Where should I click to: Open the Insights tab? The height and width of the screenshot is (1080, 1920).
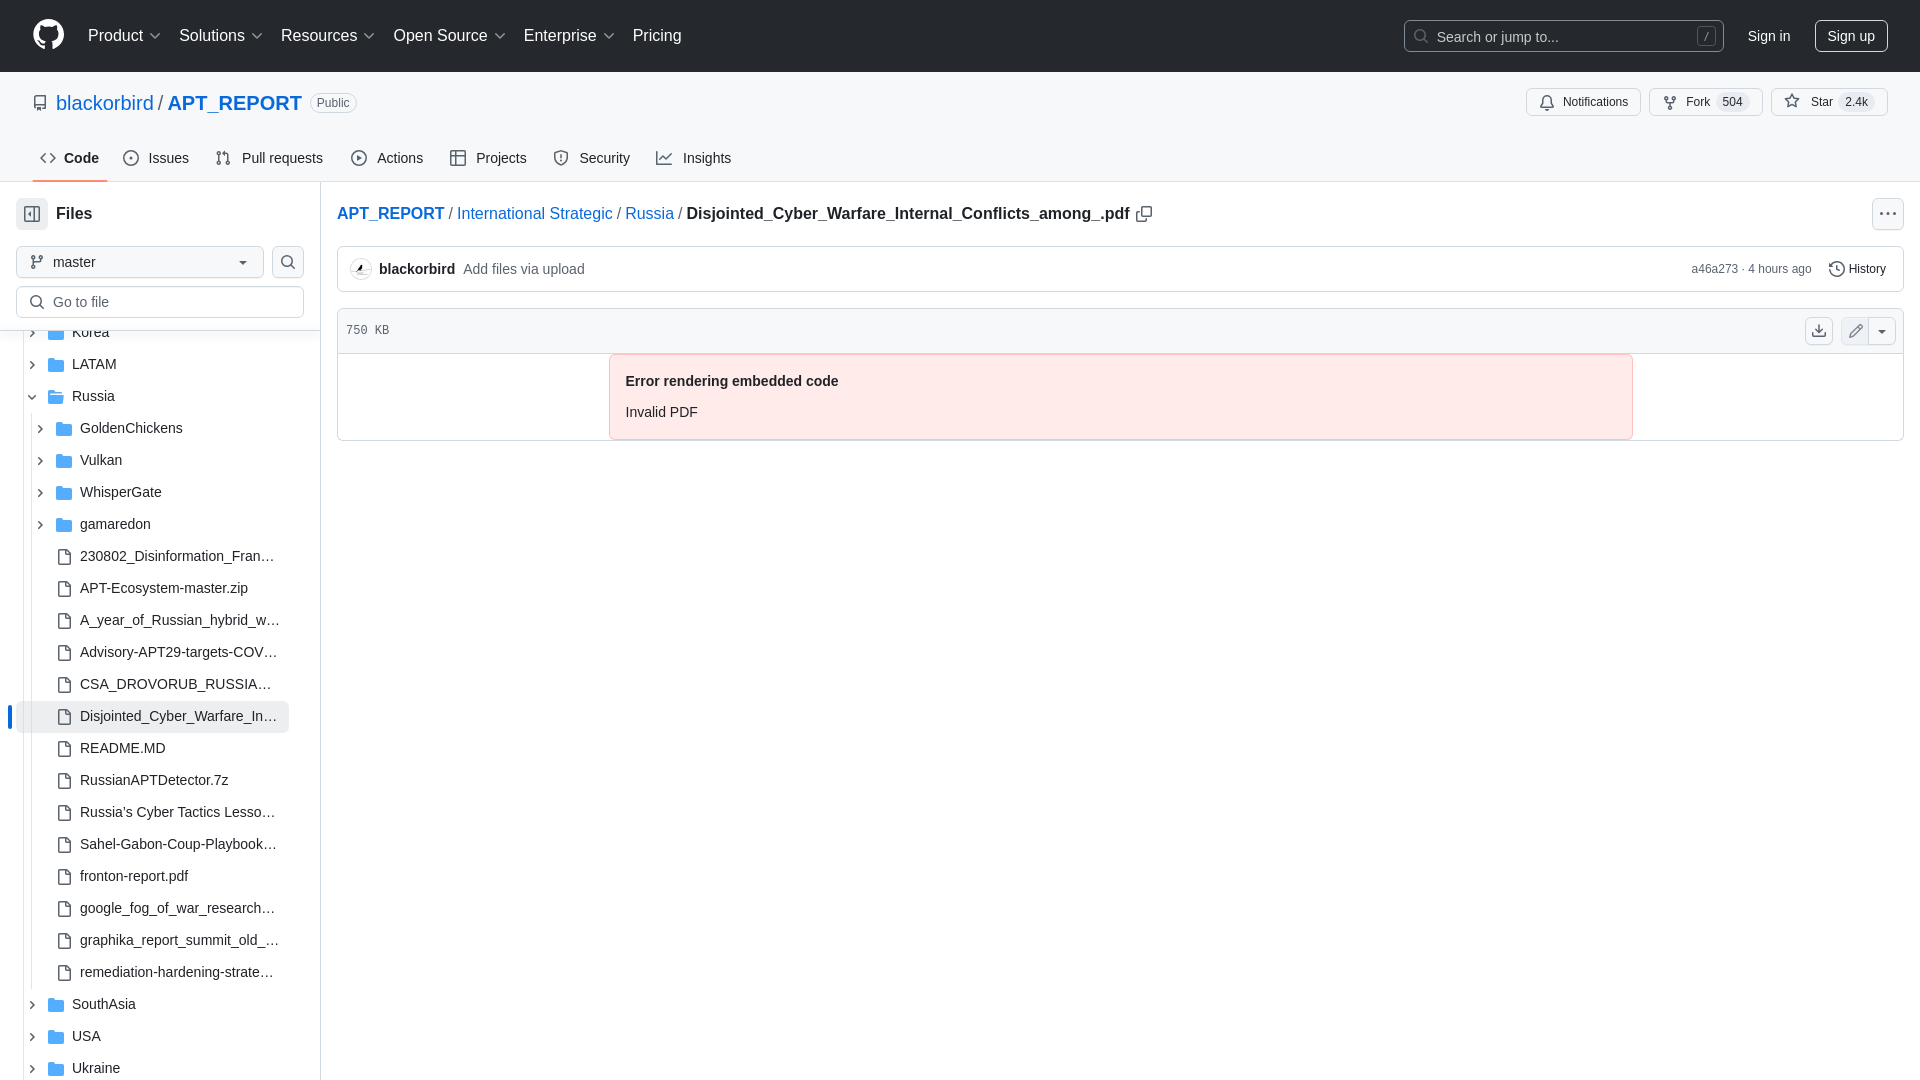[693, 158]
